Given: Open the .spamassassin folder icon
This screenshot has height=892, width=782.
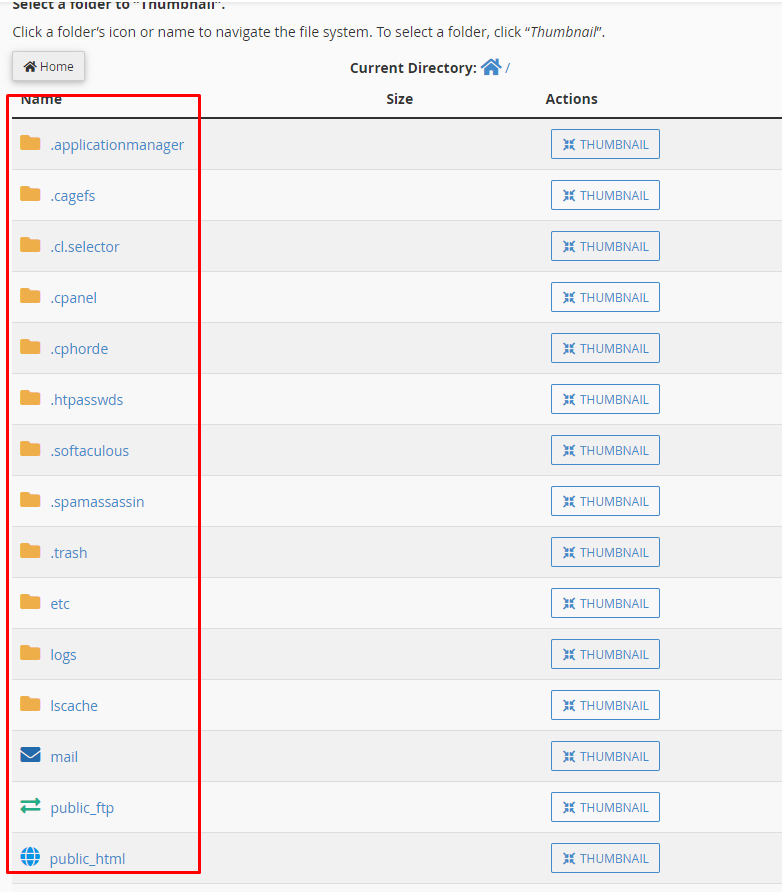Looking at the screenshot, I should coord(30,500).
